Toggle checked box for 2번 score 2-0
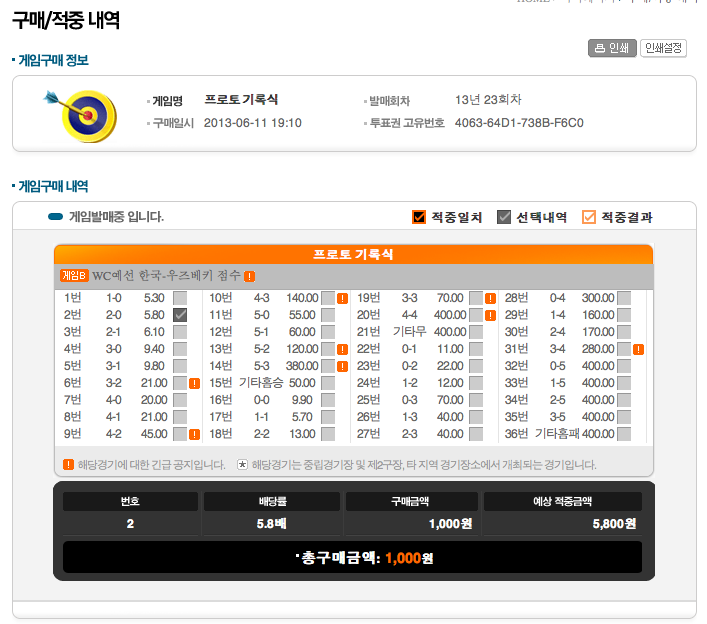This screenshot has height=624, width=707. 180,315
